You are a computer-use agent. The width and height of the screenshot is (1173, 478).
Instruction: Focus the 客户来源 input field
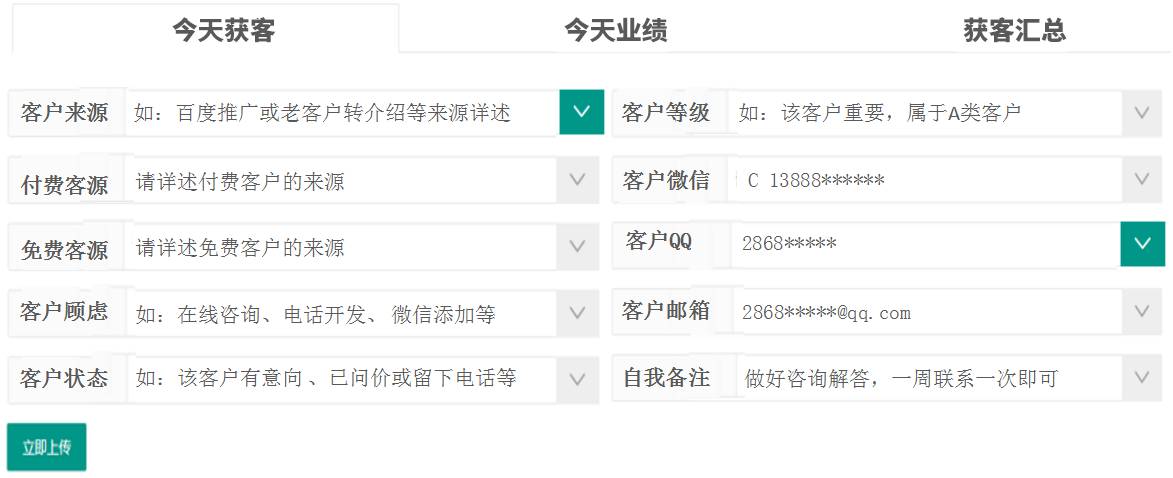pyautogui.click(x=340, y=113)
